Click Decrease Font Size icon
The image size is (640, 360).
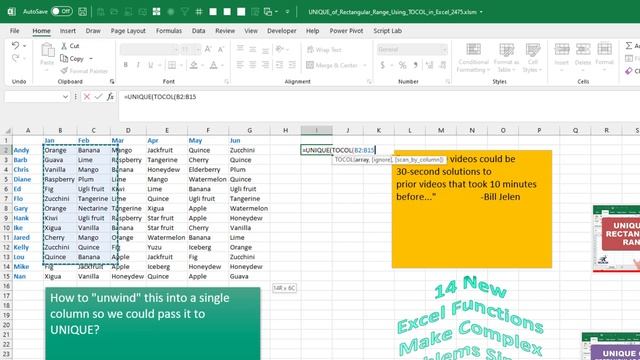(x=221, y=49)
